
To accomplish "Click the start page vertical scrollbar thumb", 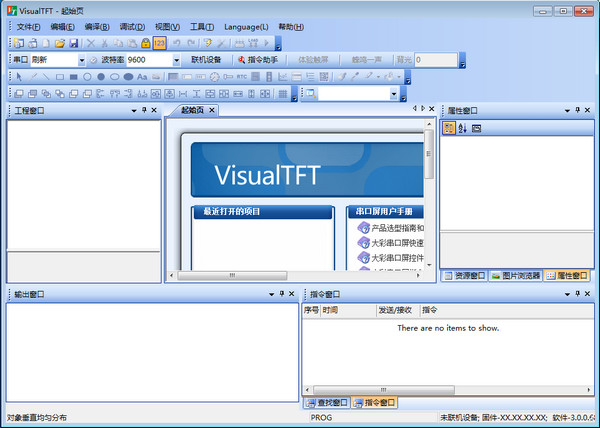I will pyautogui.click(x=429, y=154).
